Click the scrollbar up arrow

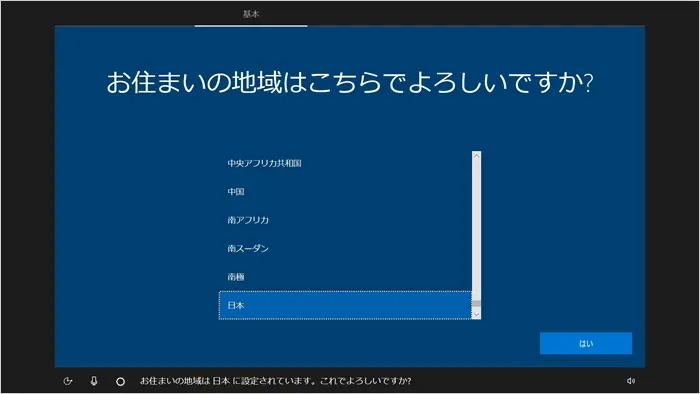[x=476, y=156]
